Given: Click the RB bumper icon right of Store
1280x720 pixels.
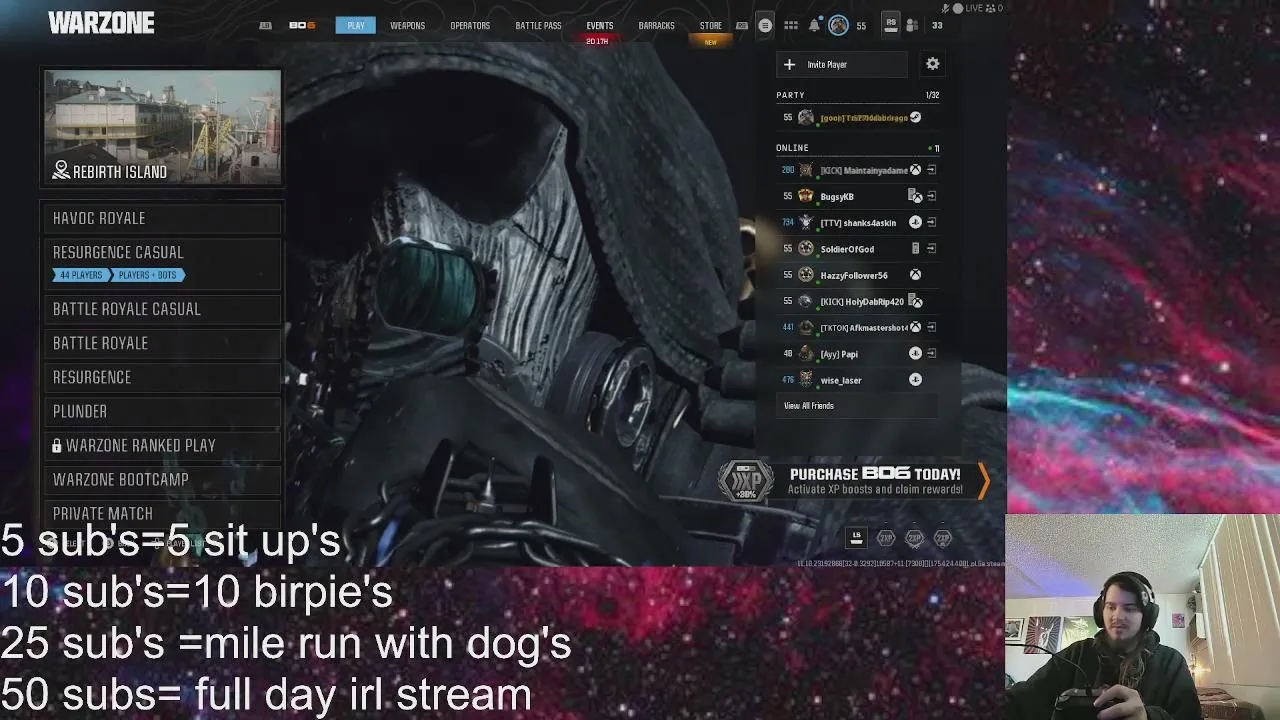Looking at the screenshot, I should [741, 26].
